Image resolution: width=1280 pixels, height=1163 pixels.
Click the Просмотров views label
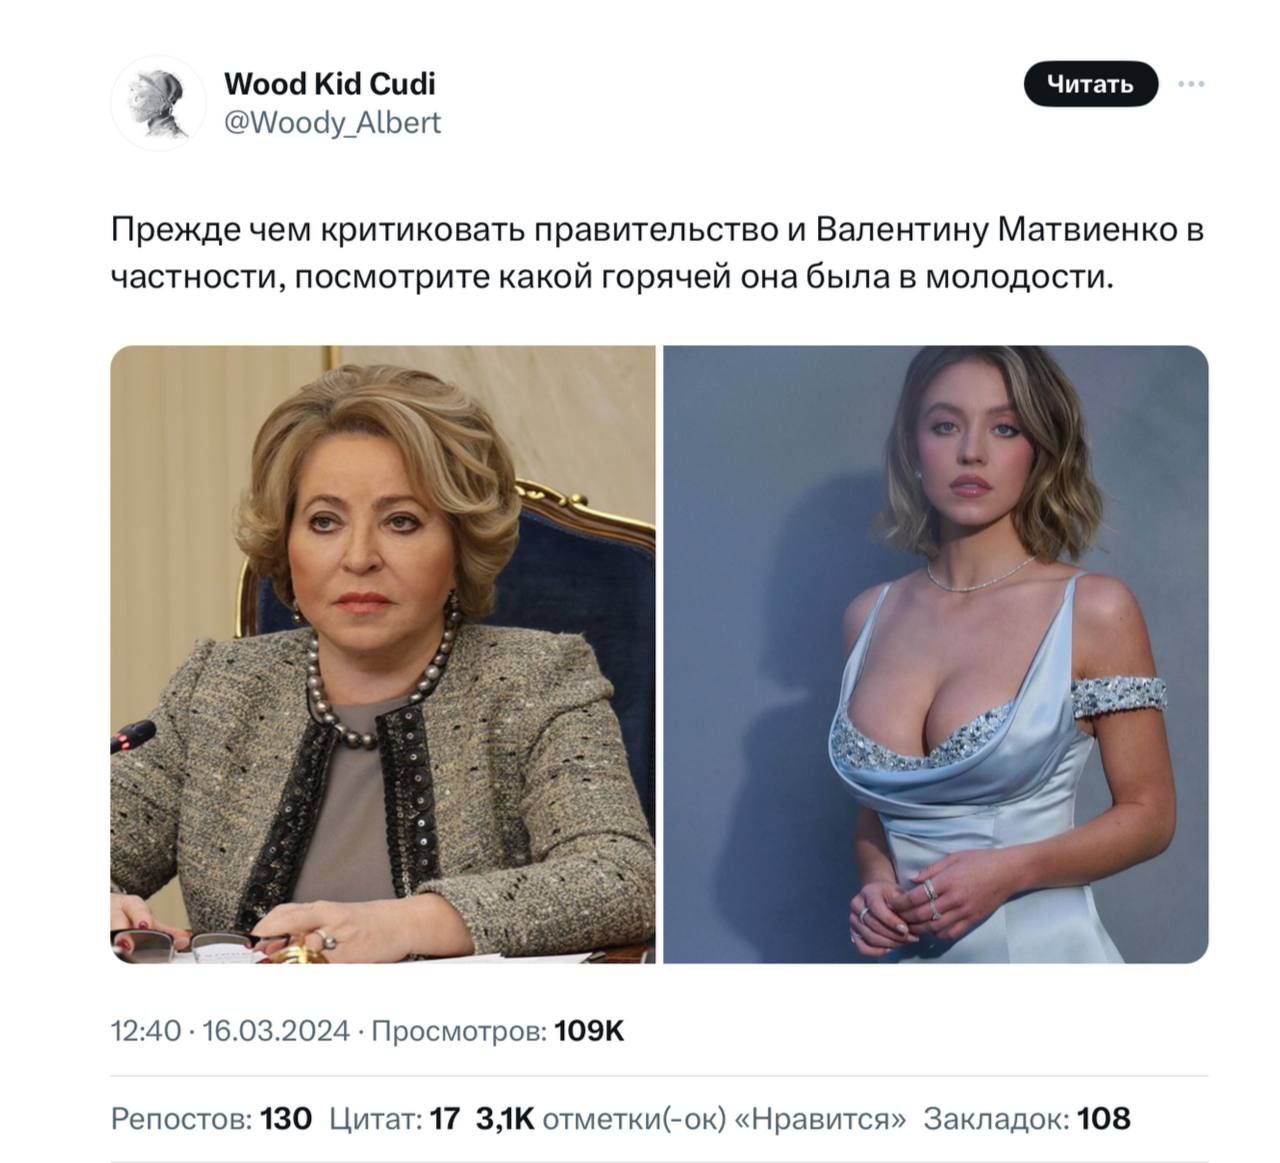click(x=459, y=1031)
